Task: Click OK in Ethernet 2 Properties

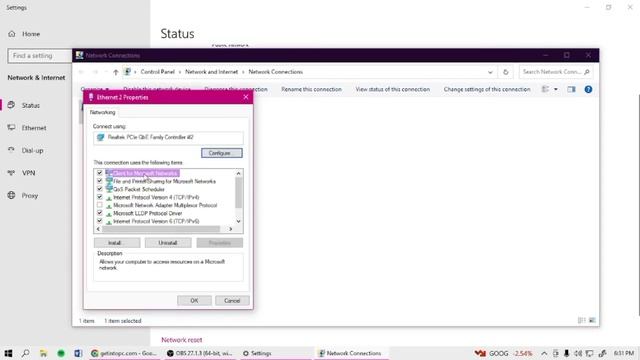Action: pos(194,301)
